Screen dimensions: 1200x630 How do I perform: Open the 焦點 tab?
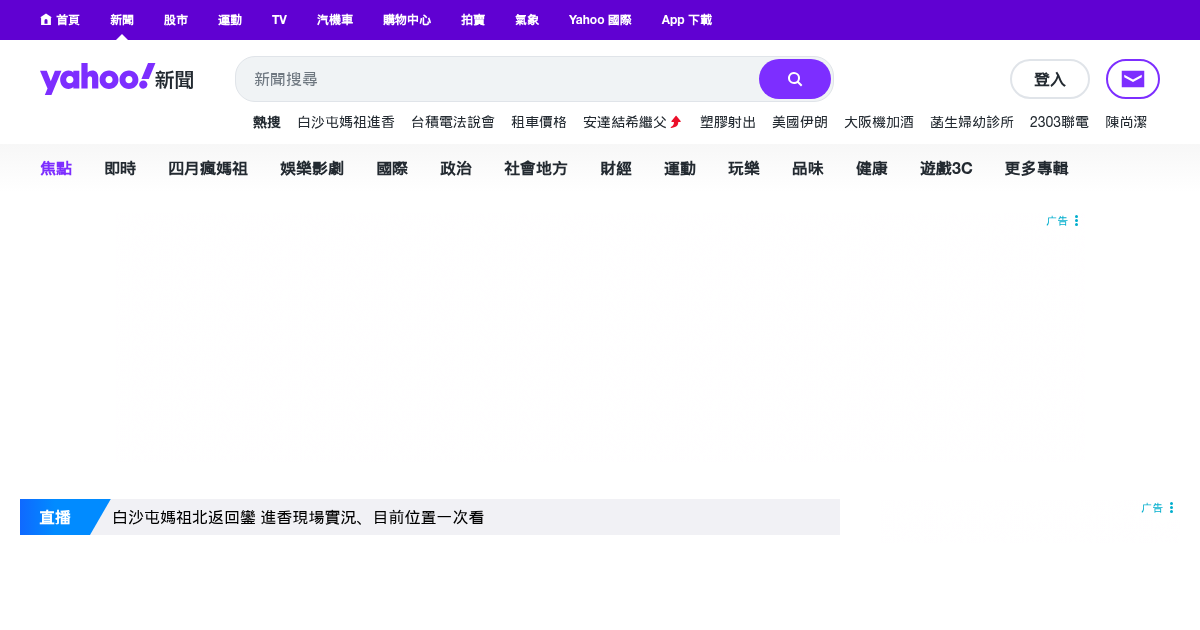pyautogui.click(x=56, y=168)
